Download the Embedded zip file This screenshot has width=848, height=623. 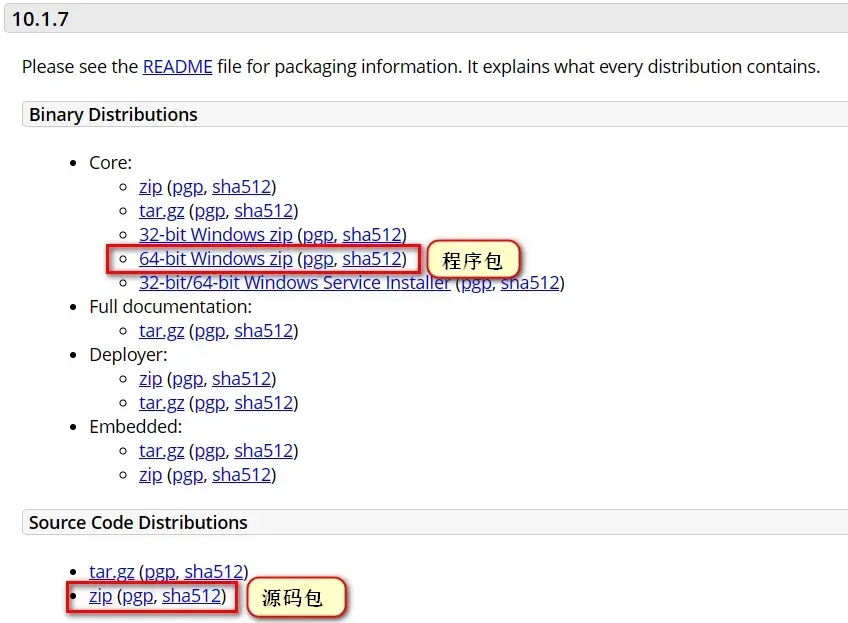tap(150, 475)
